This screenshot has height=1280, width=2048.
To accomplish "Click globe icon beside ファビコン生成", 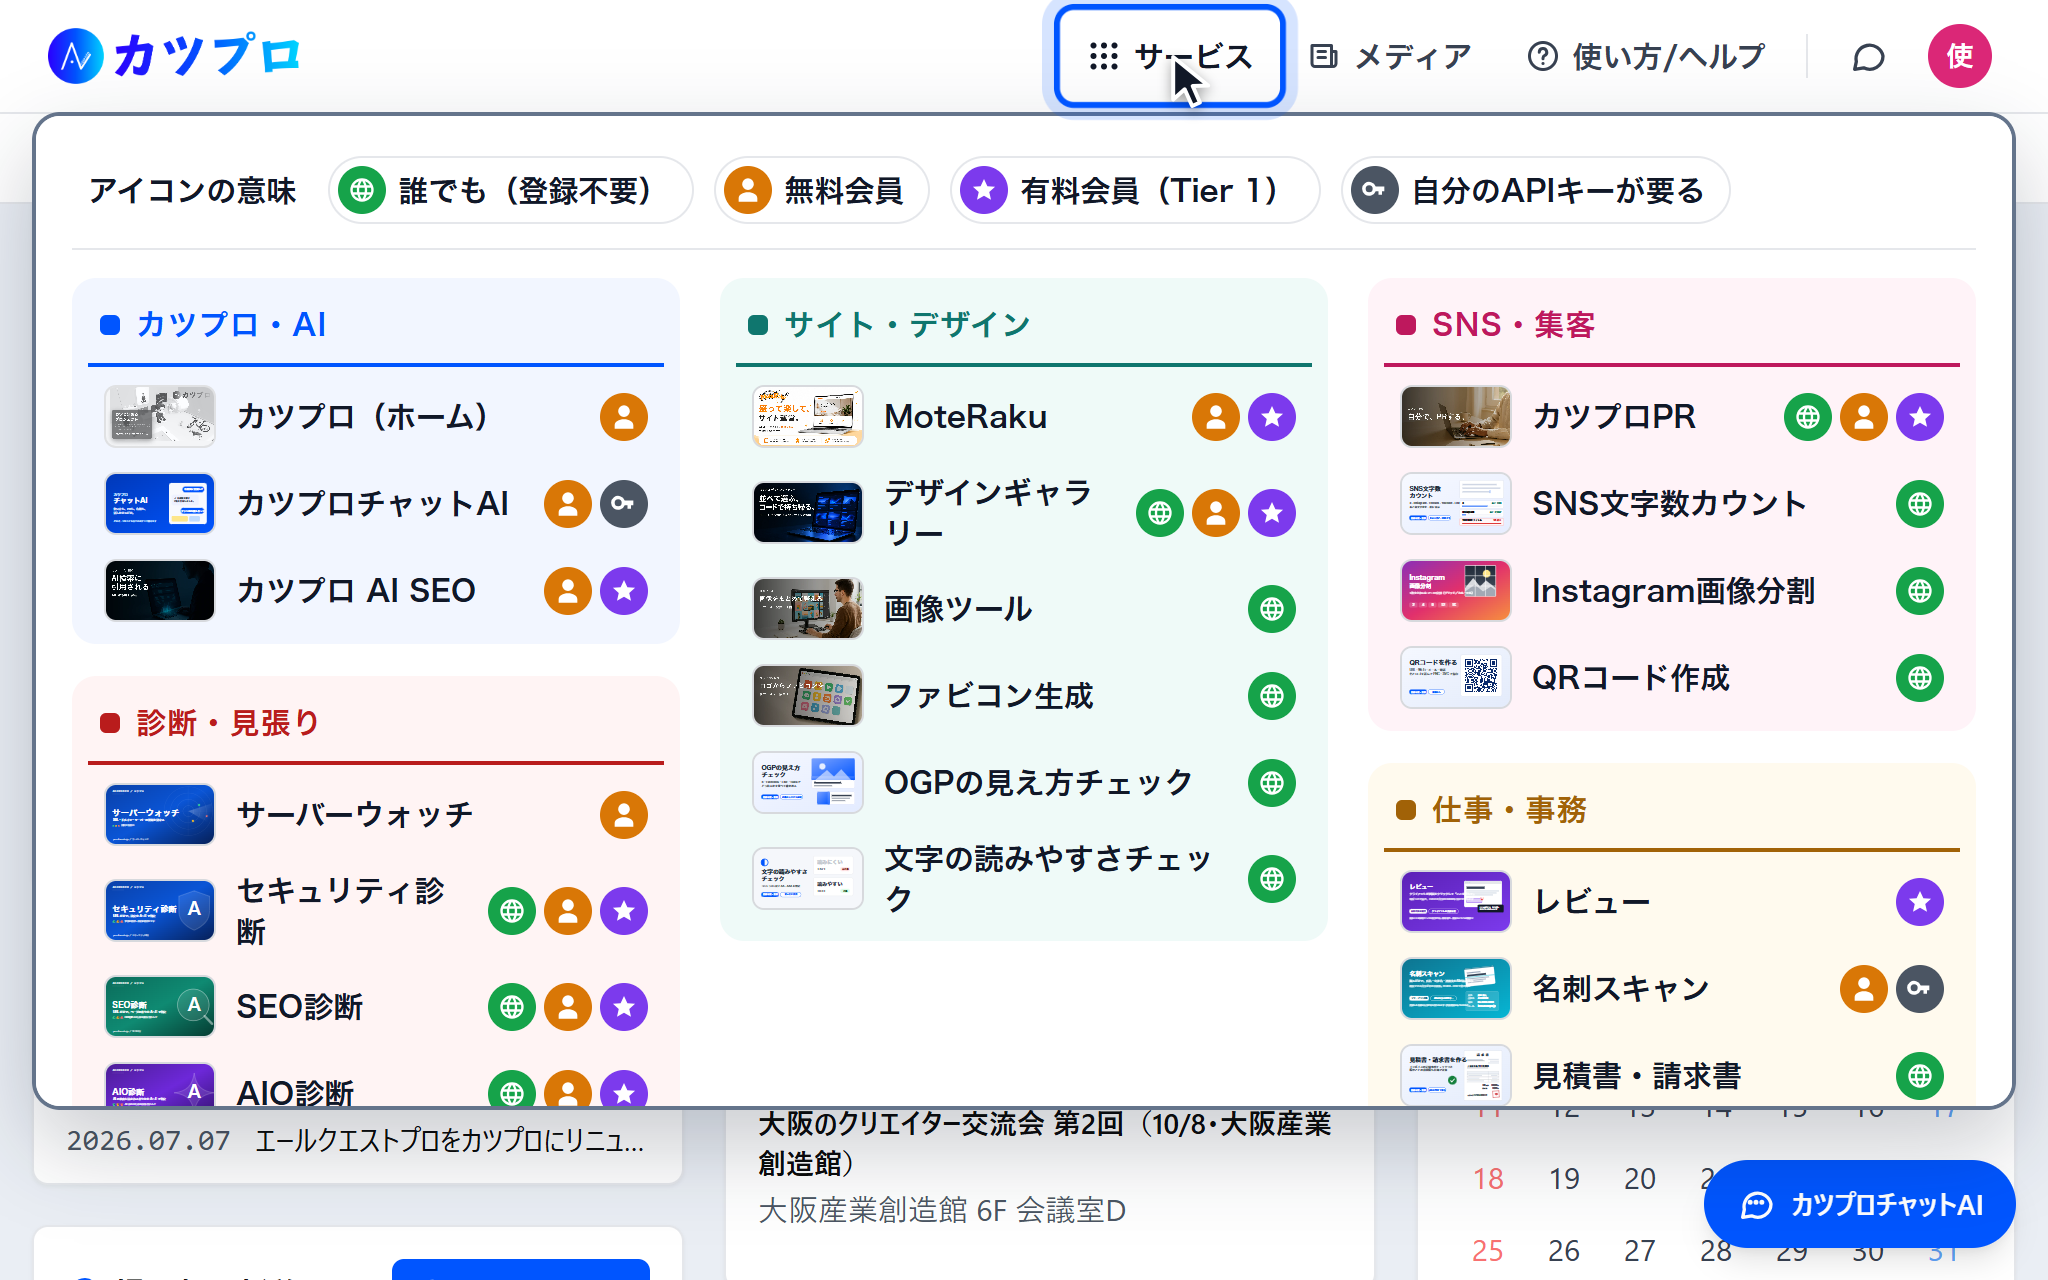I will (x=1272, y=696).
